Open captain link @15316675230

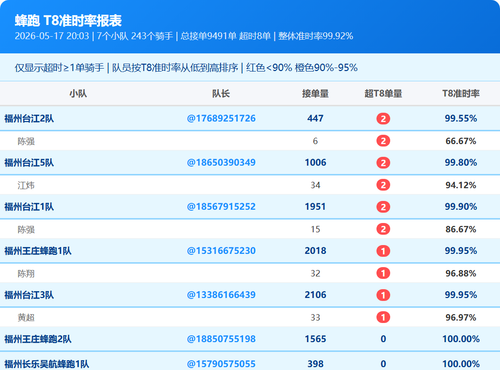(221, 251)
